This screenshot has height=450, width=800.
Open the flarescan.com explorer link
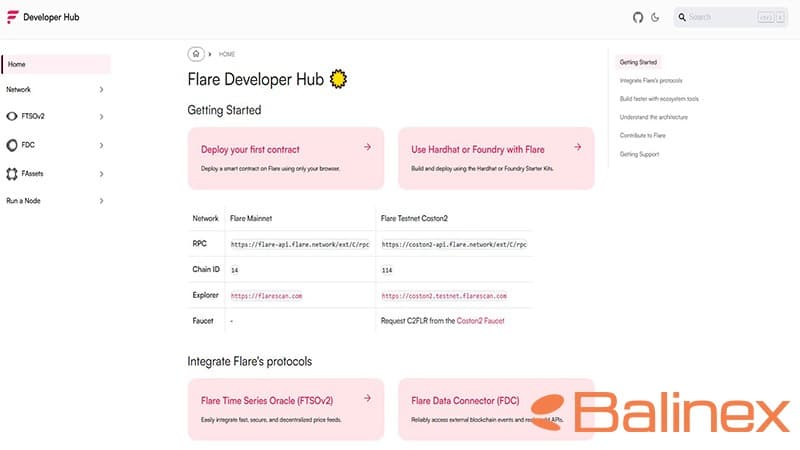266,296
